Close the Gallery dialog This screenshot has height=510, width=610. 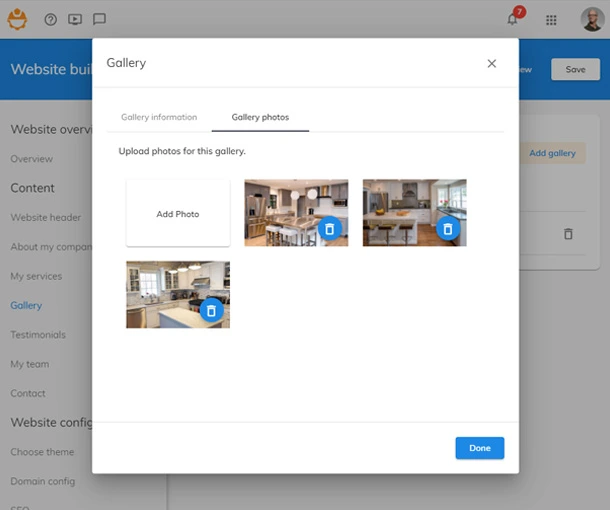(x=491, y=63)
